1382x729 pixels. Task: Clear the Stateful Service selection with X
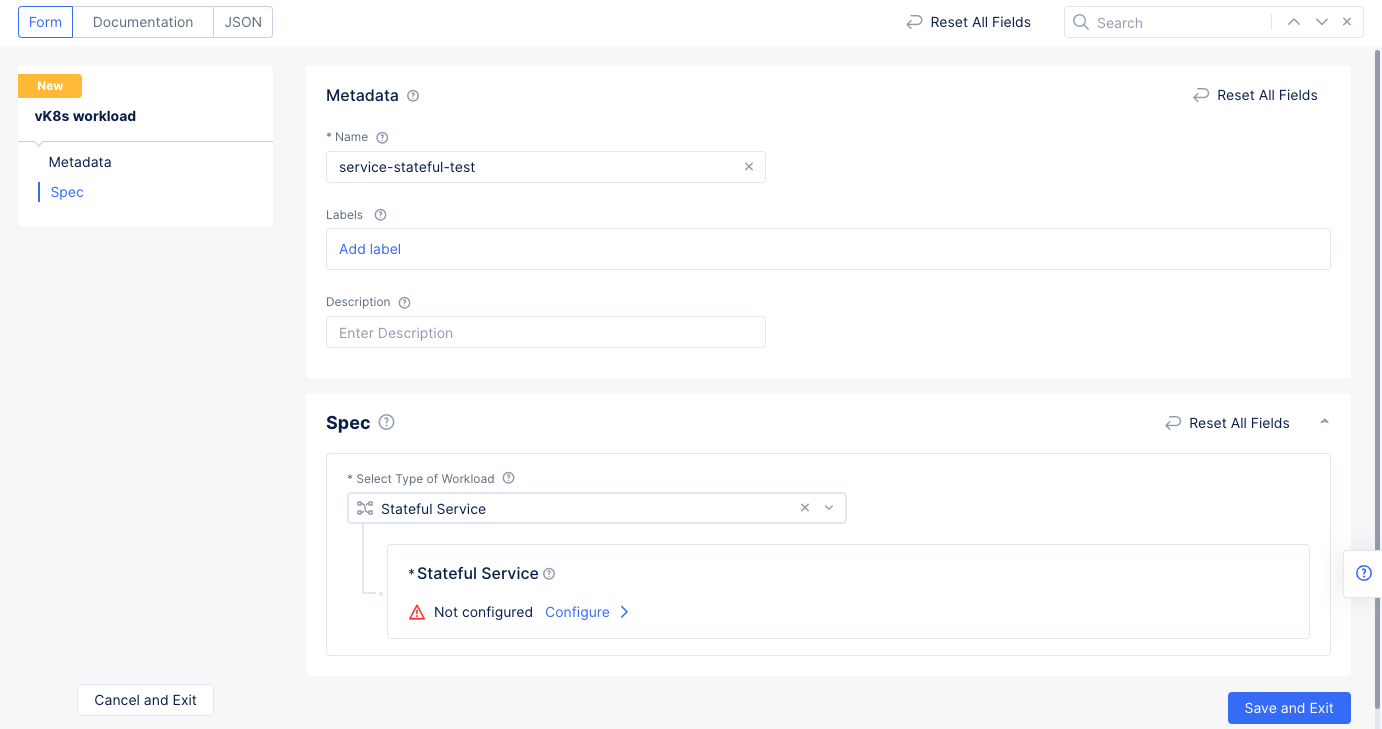(x=805, y=508)
